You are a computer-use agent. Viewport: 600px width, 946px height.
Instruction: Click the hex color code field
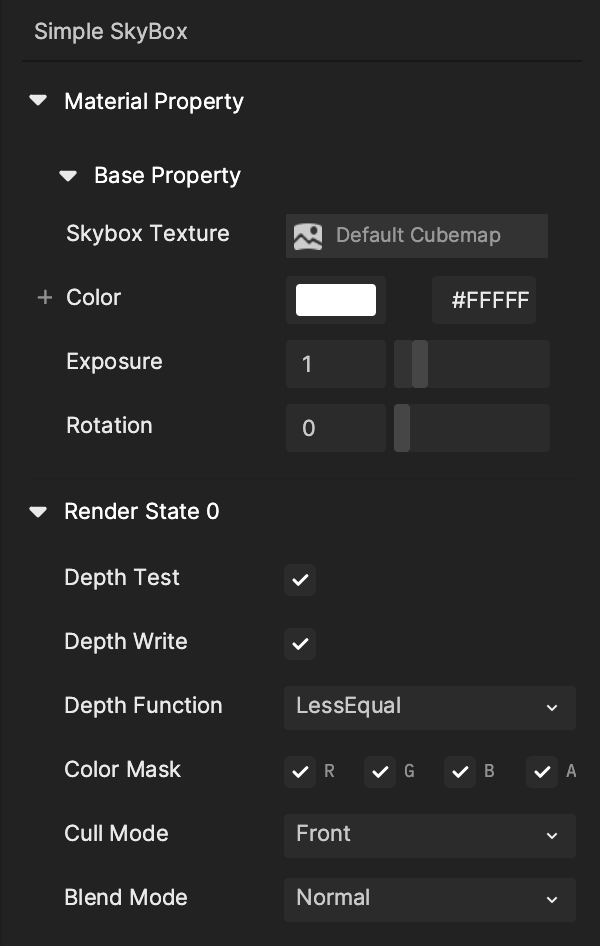coord(484,300)
